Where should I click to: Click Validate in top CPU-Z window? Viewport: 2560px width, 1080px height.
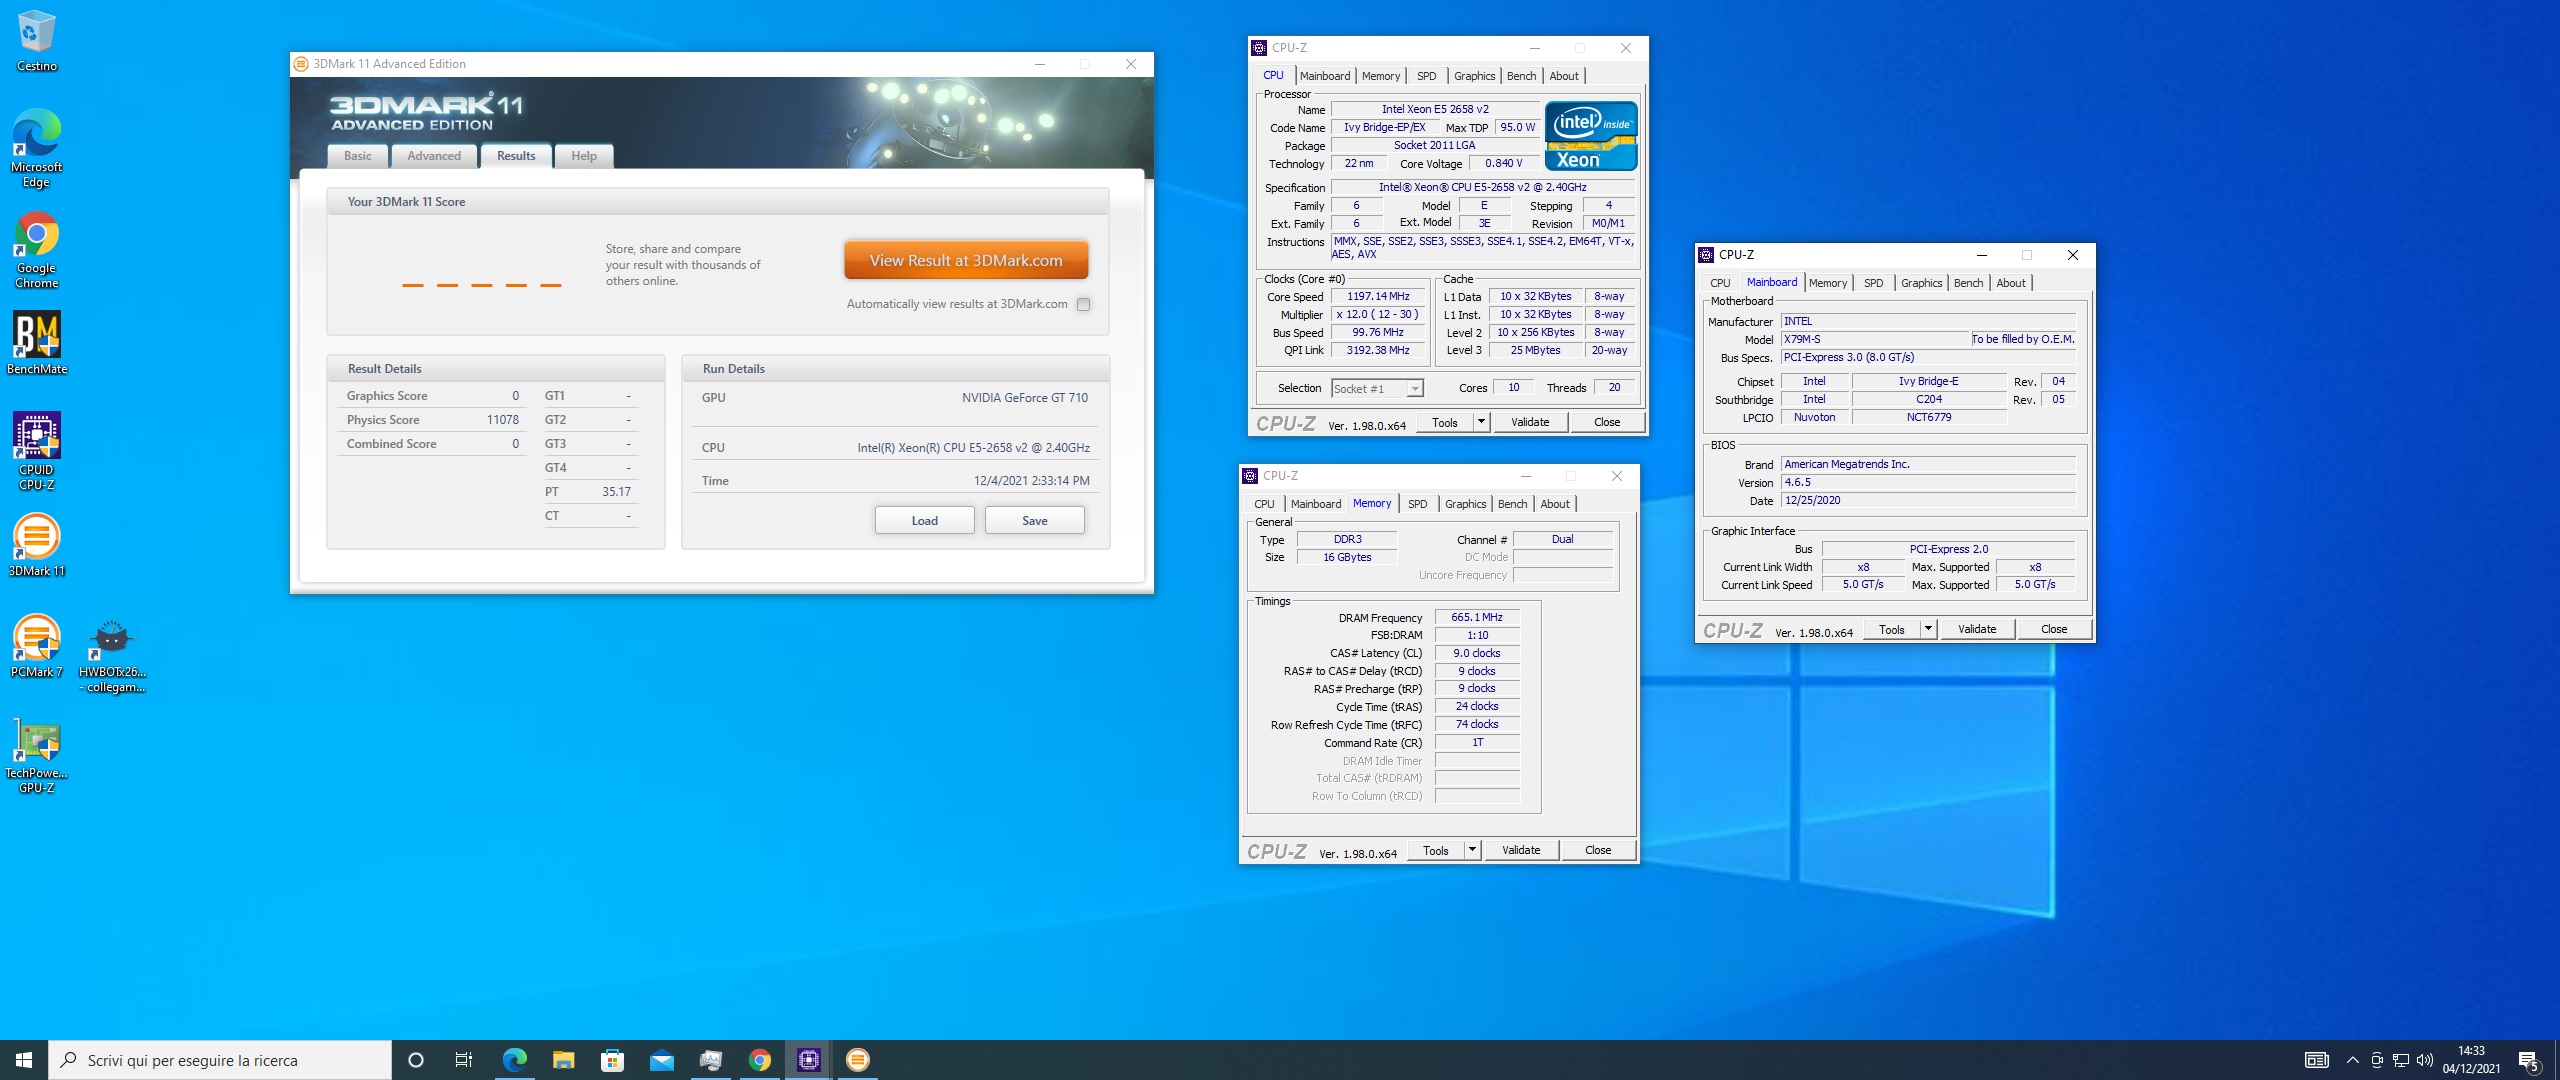1530,422
